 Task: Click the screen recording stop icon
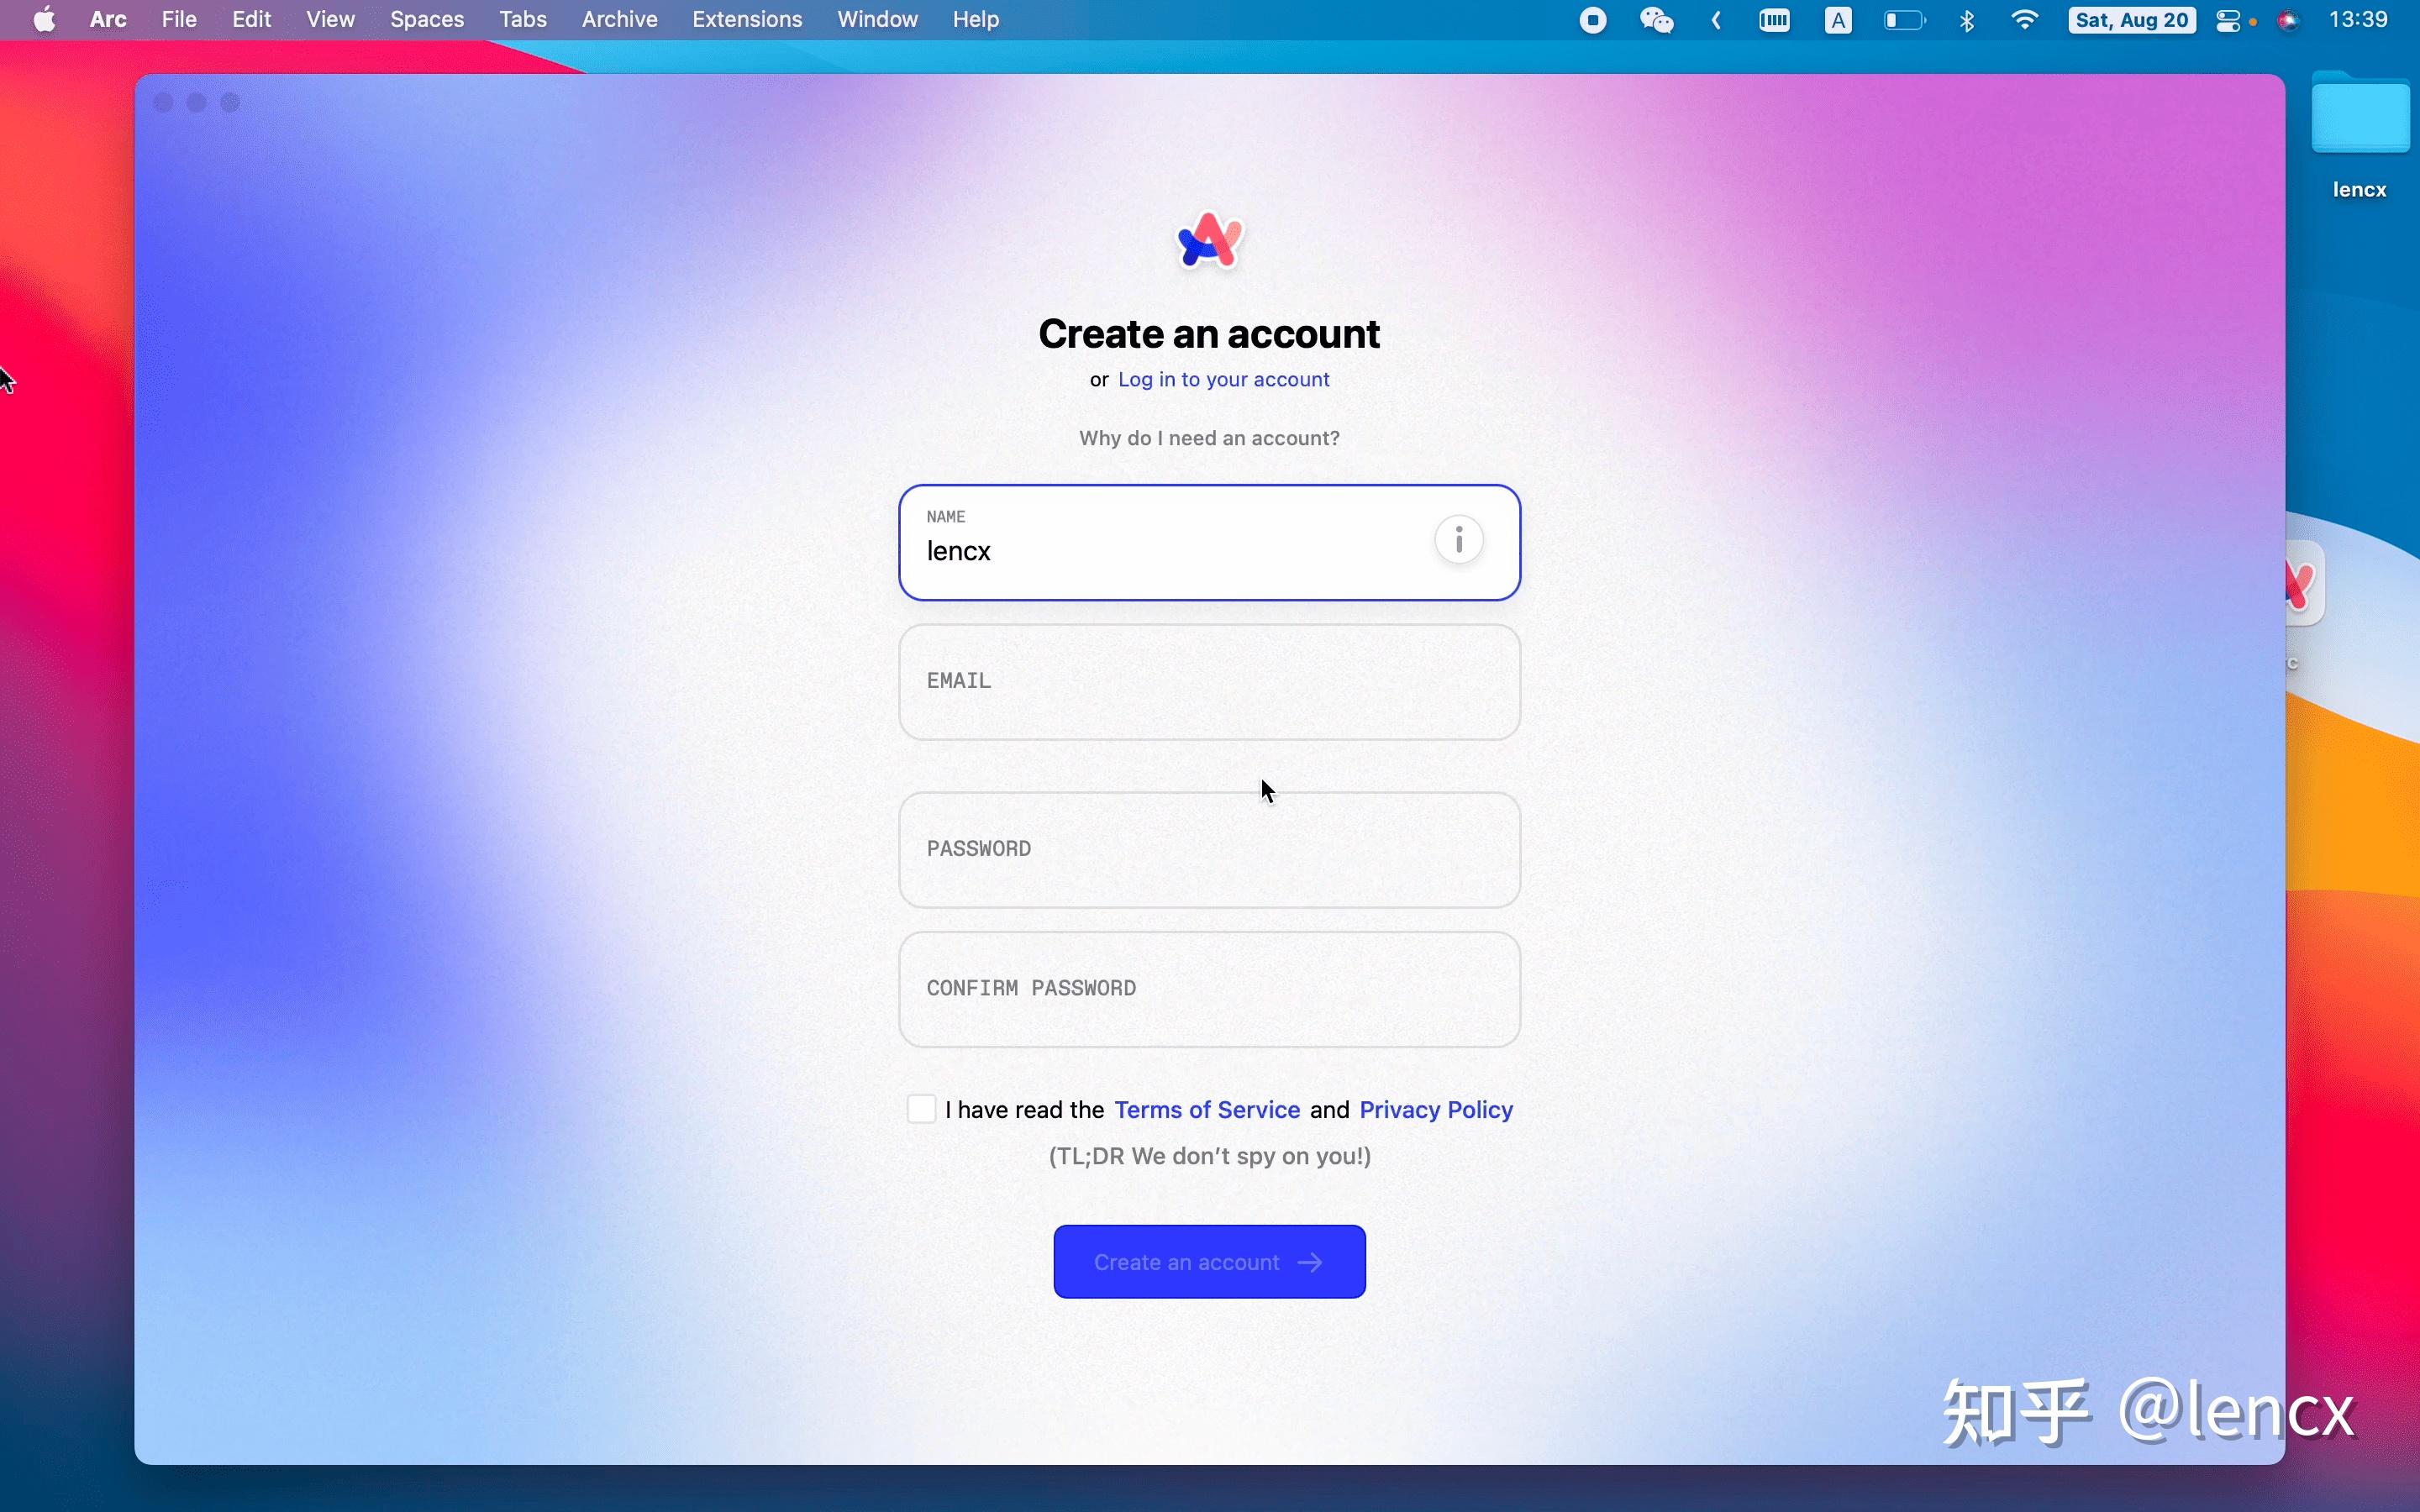1593,20
